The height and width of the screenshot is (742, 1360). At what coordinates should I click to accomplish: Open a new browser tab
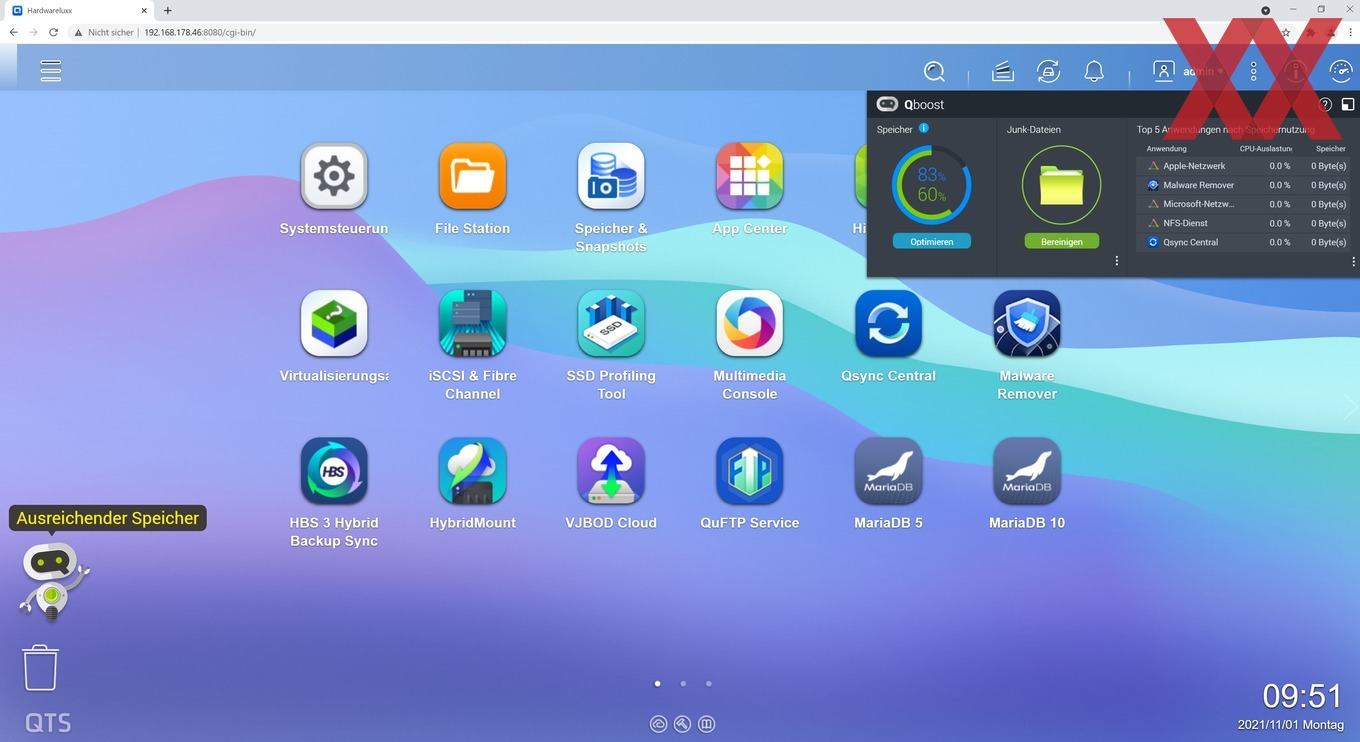[x=167, y=10]
